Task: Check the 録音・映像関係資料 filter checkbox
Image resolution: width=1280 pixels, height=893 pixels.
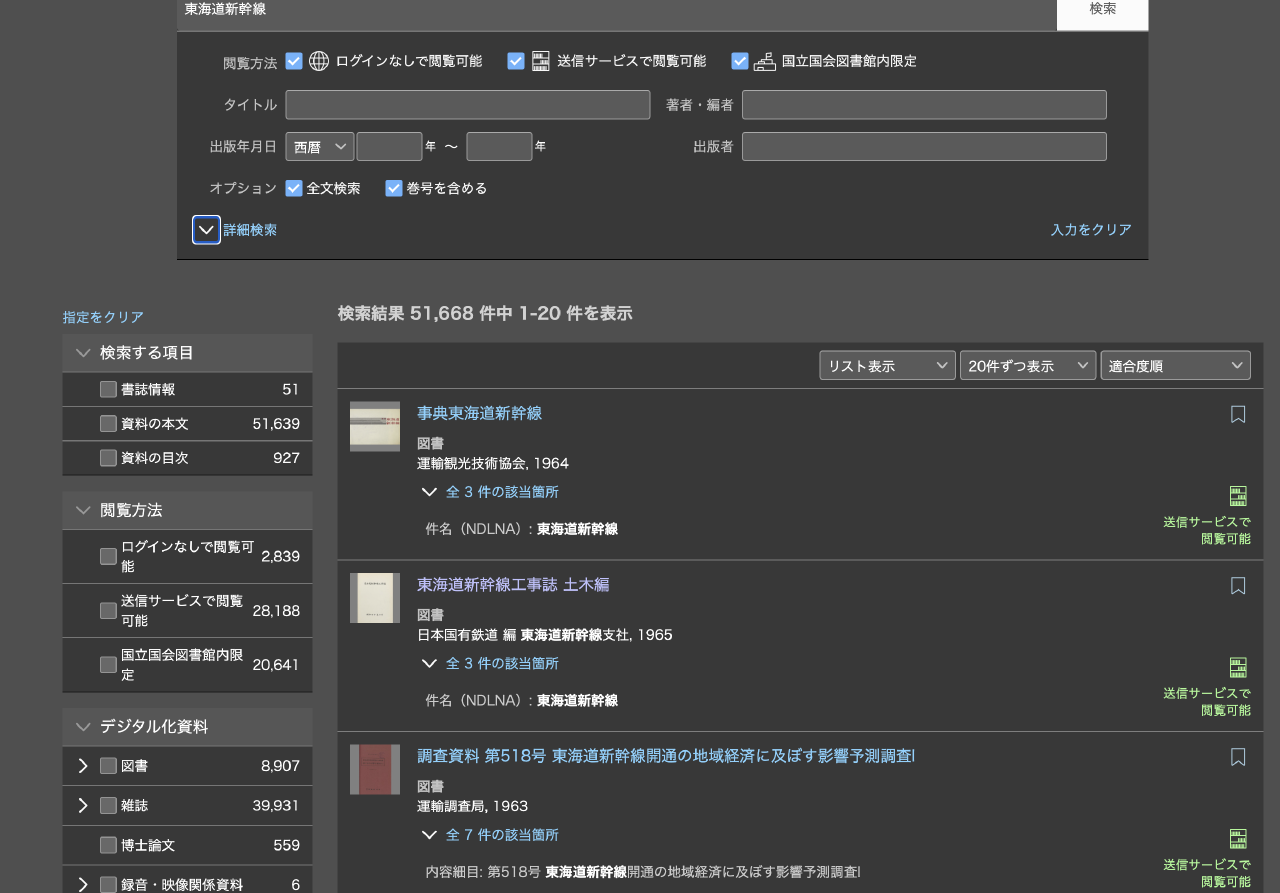Action: tap(108, 884)
